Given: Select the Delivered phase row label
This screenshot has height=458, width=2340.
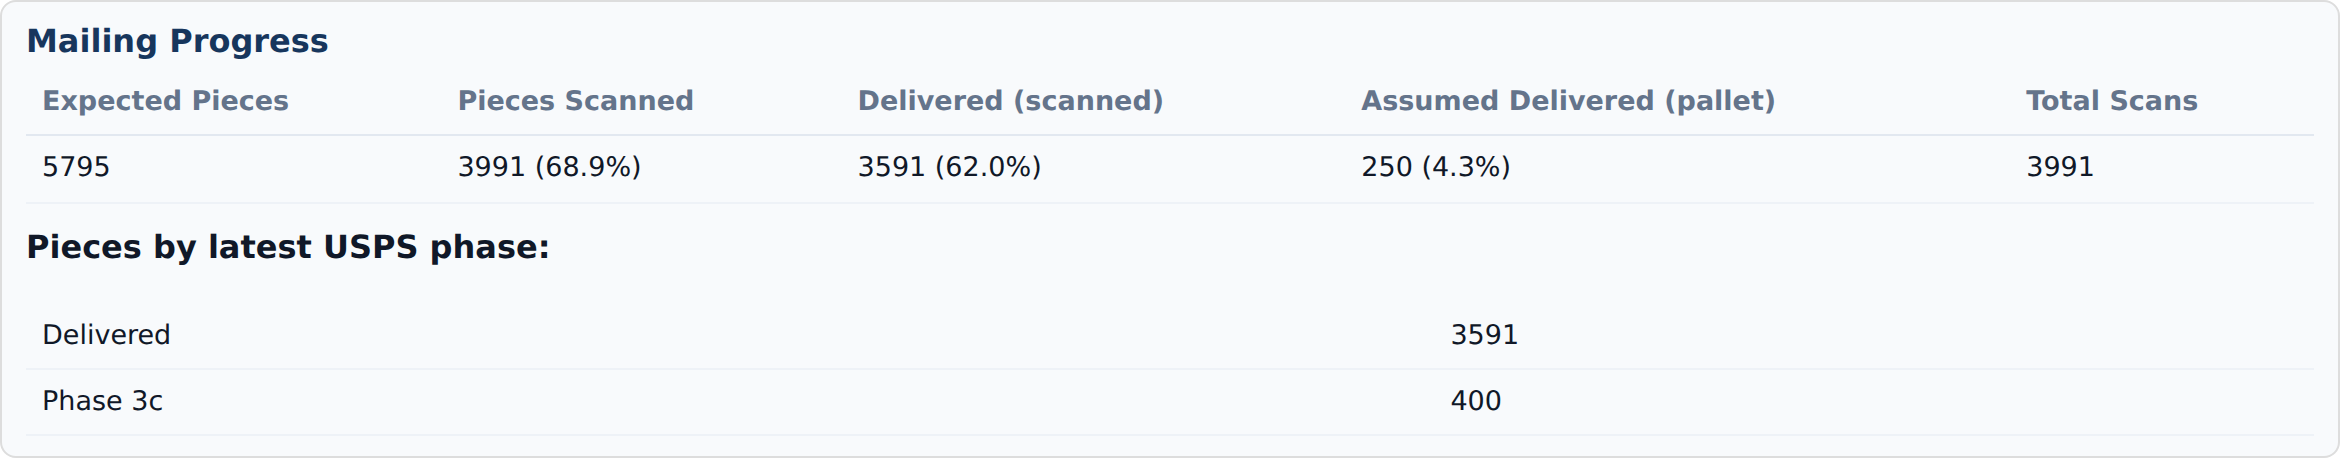Looking at the screenshot, I should coord(106,335).
